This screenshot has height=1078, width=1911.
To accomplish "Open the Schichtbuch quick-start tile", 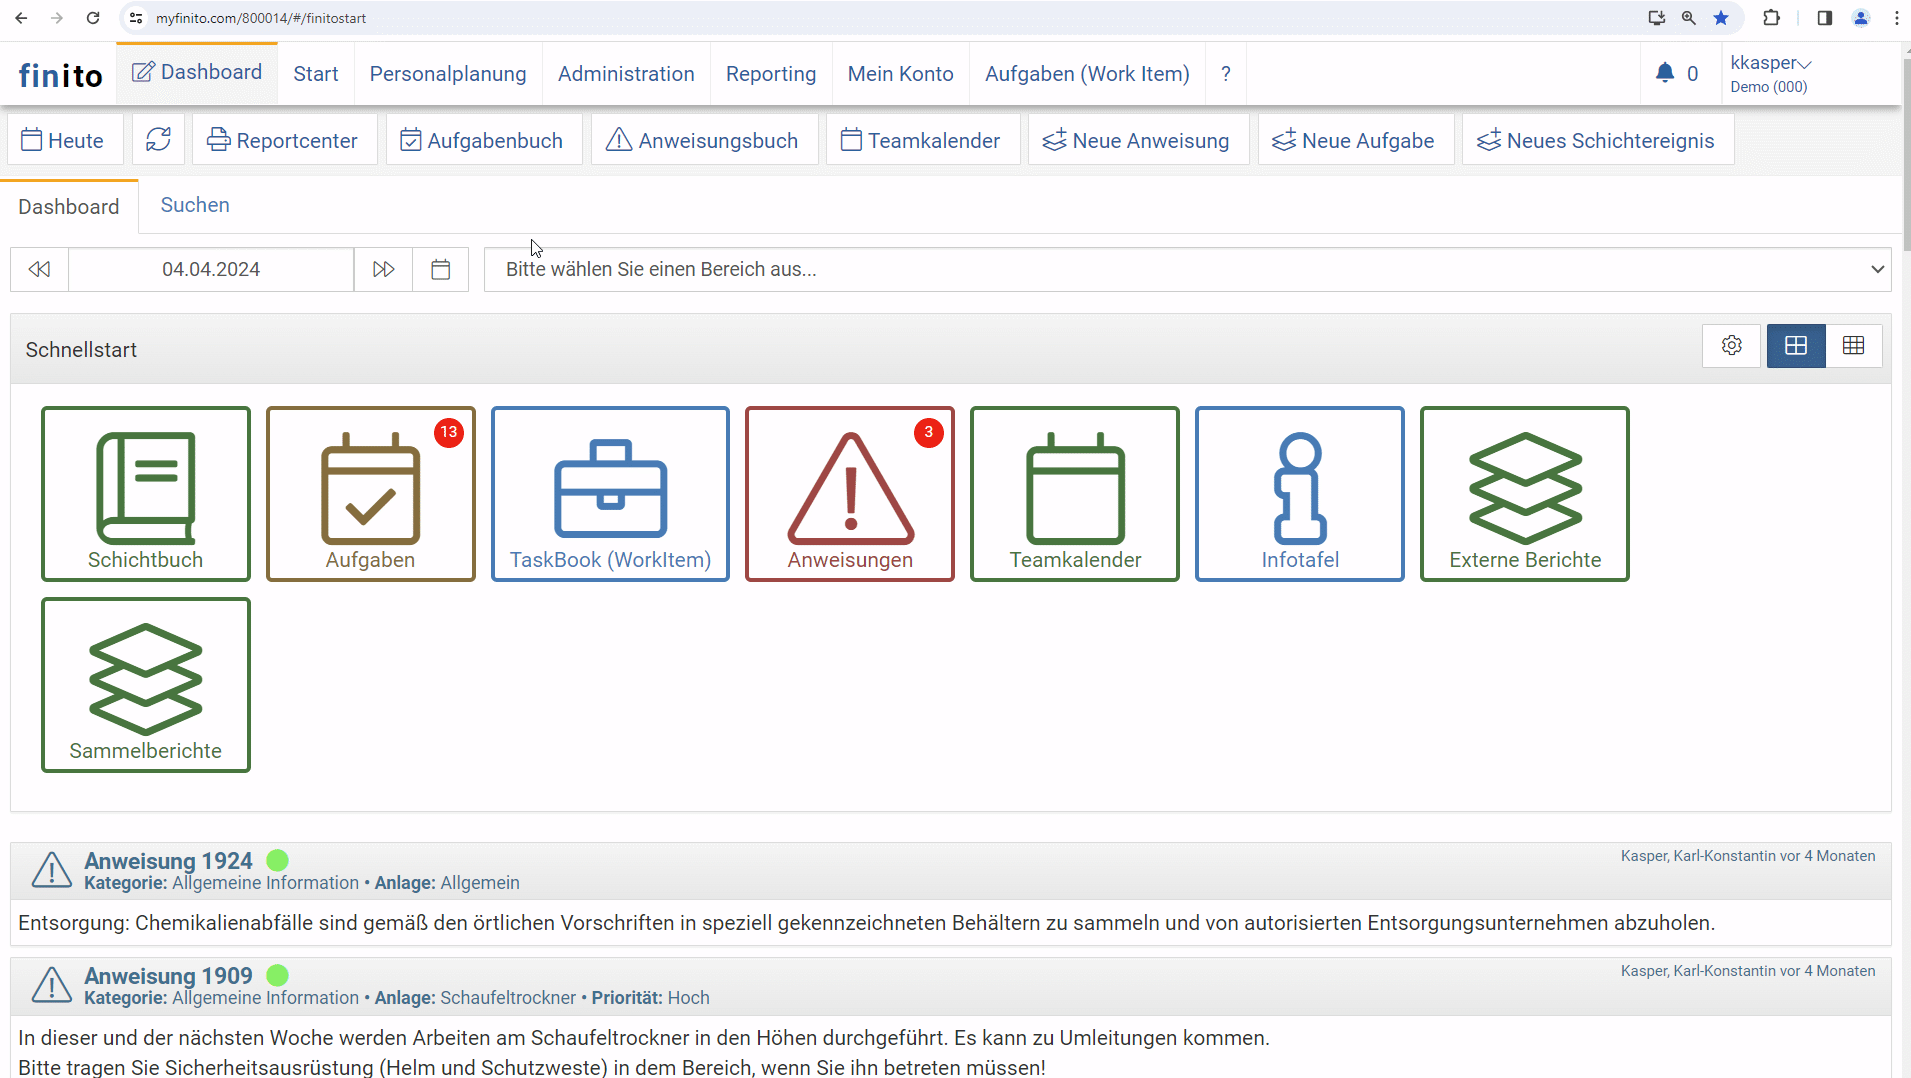I will pos(146,493).
